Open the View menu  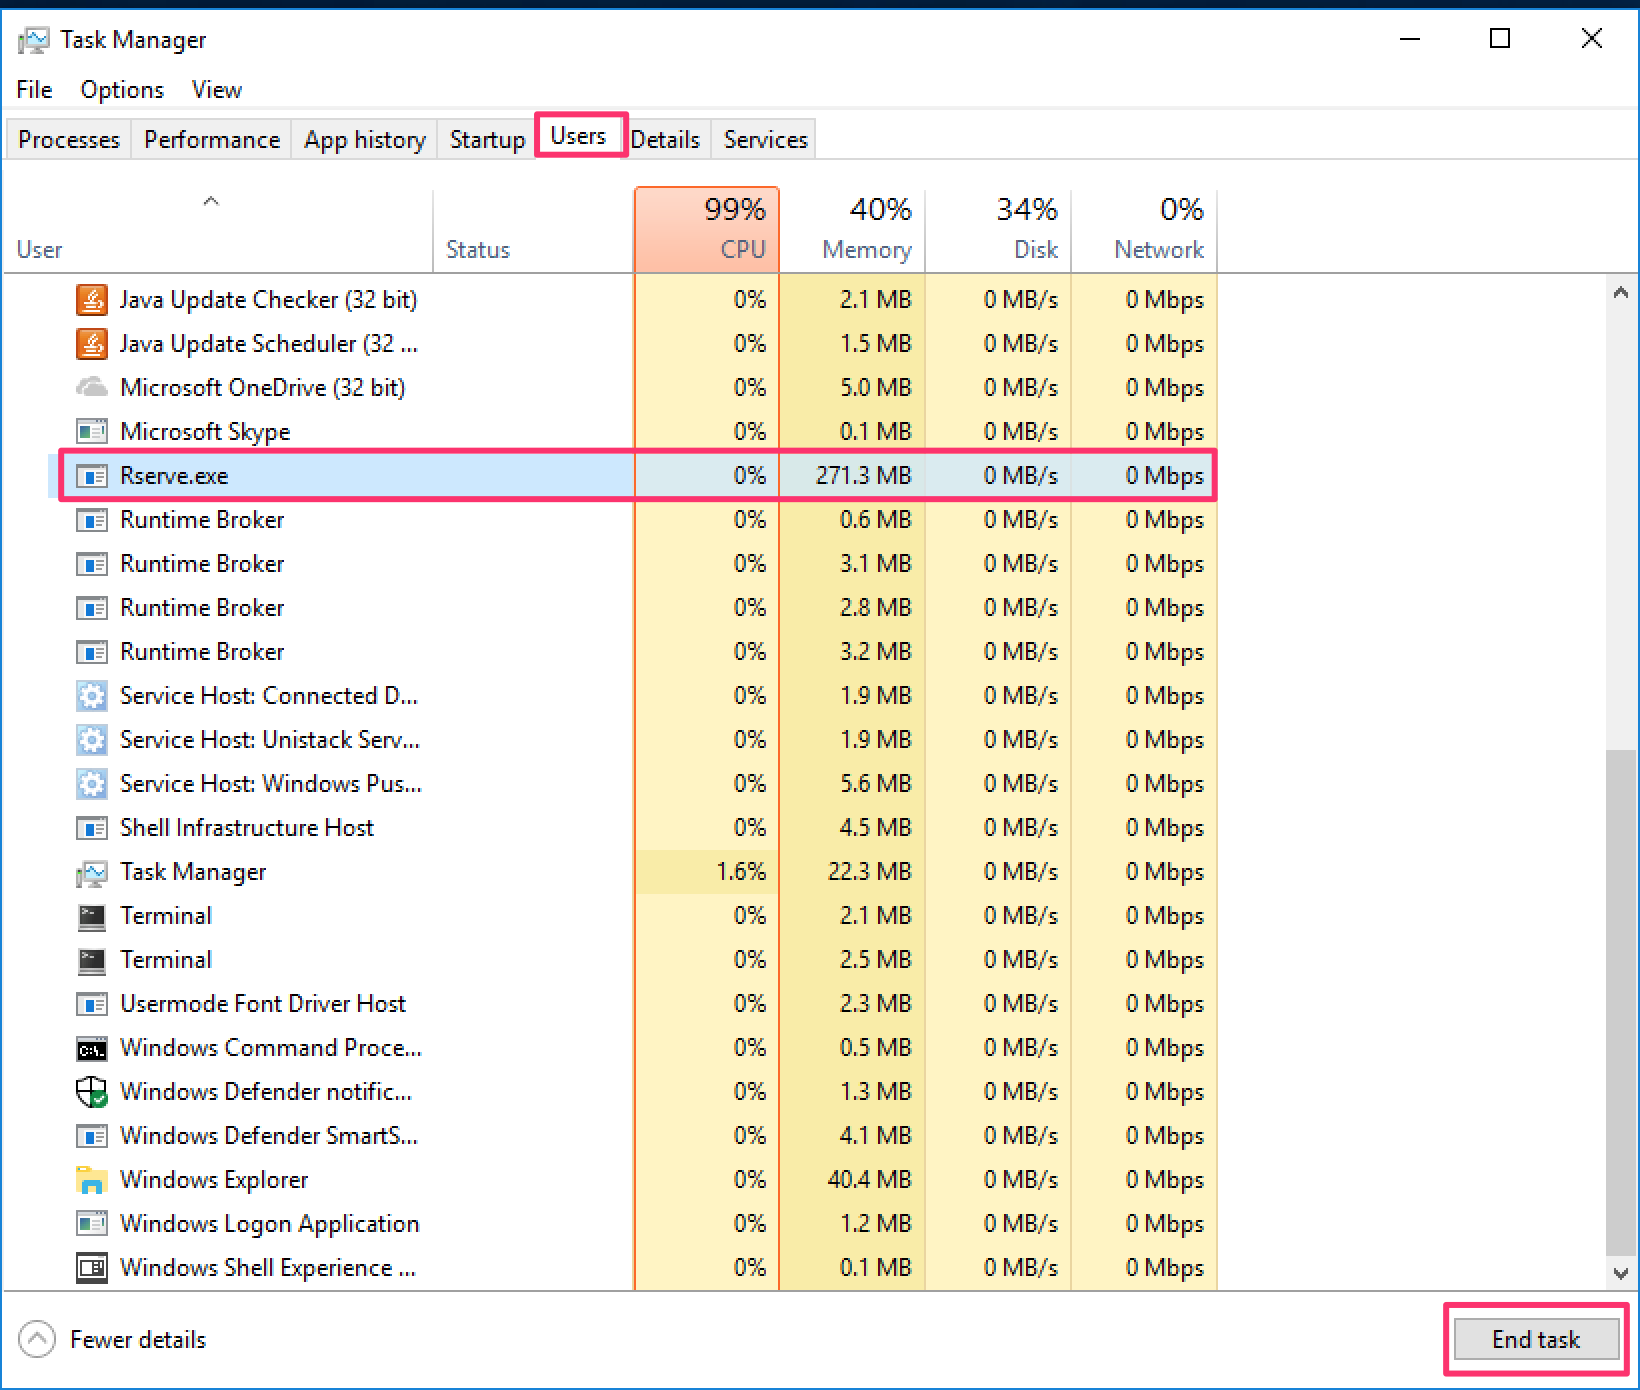pos(217,90)
